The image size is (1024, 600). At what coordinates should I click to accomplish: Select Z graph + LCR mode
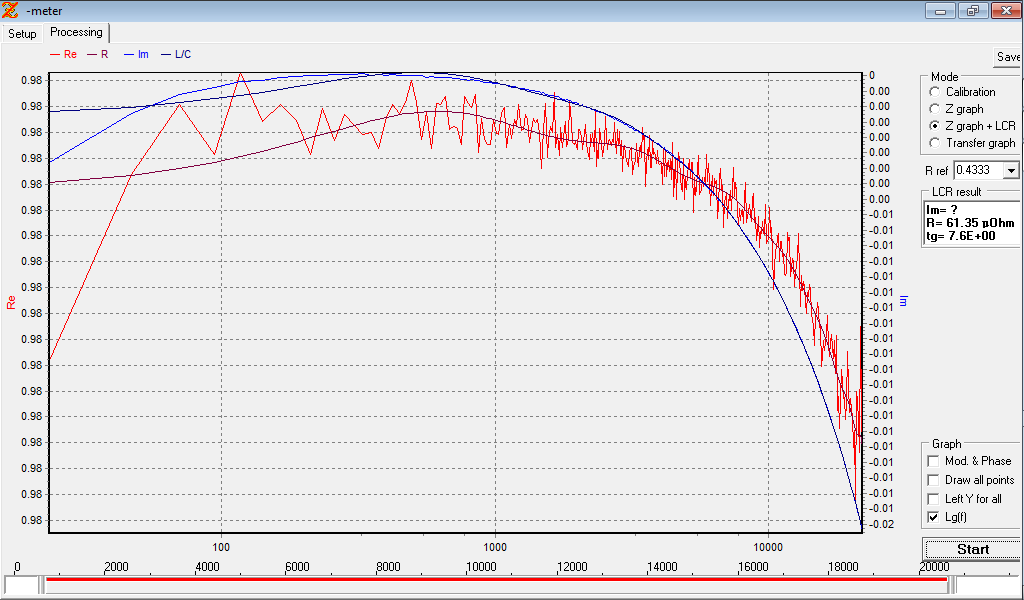(935, 126)
